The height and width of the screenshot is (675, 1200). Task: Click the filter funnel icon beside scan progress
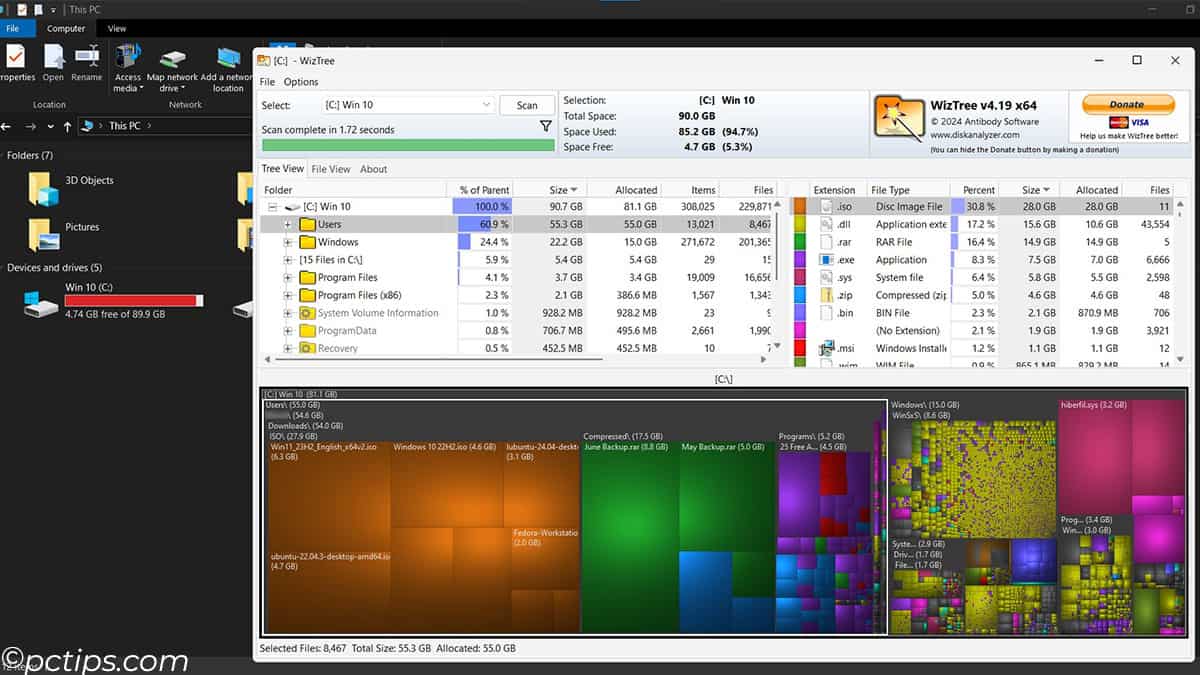point(545,127)
